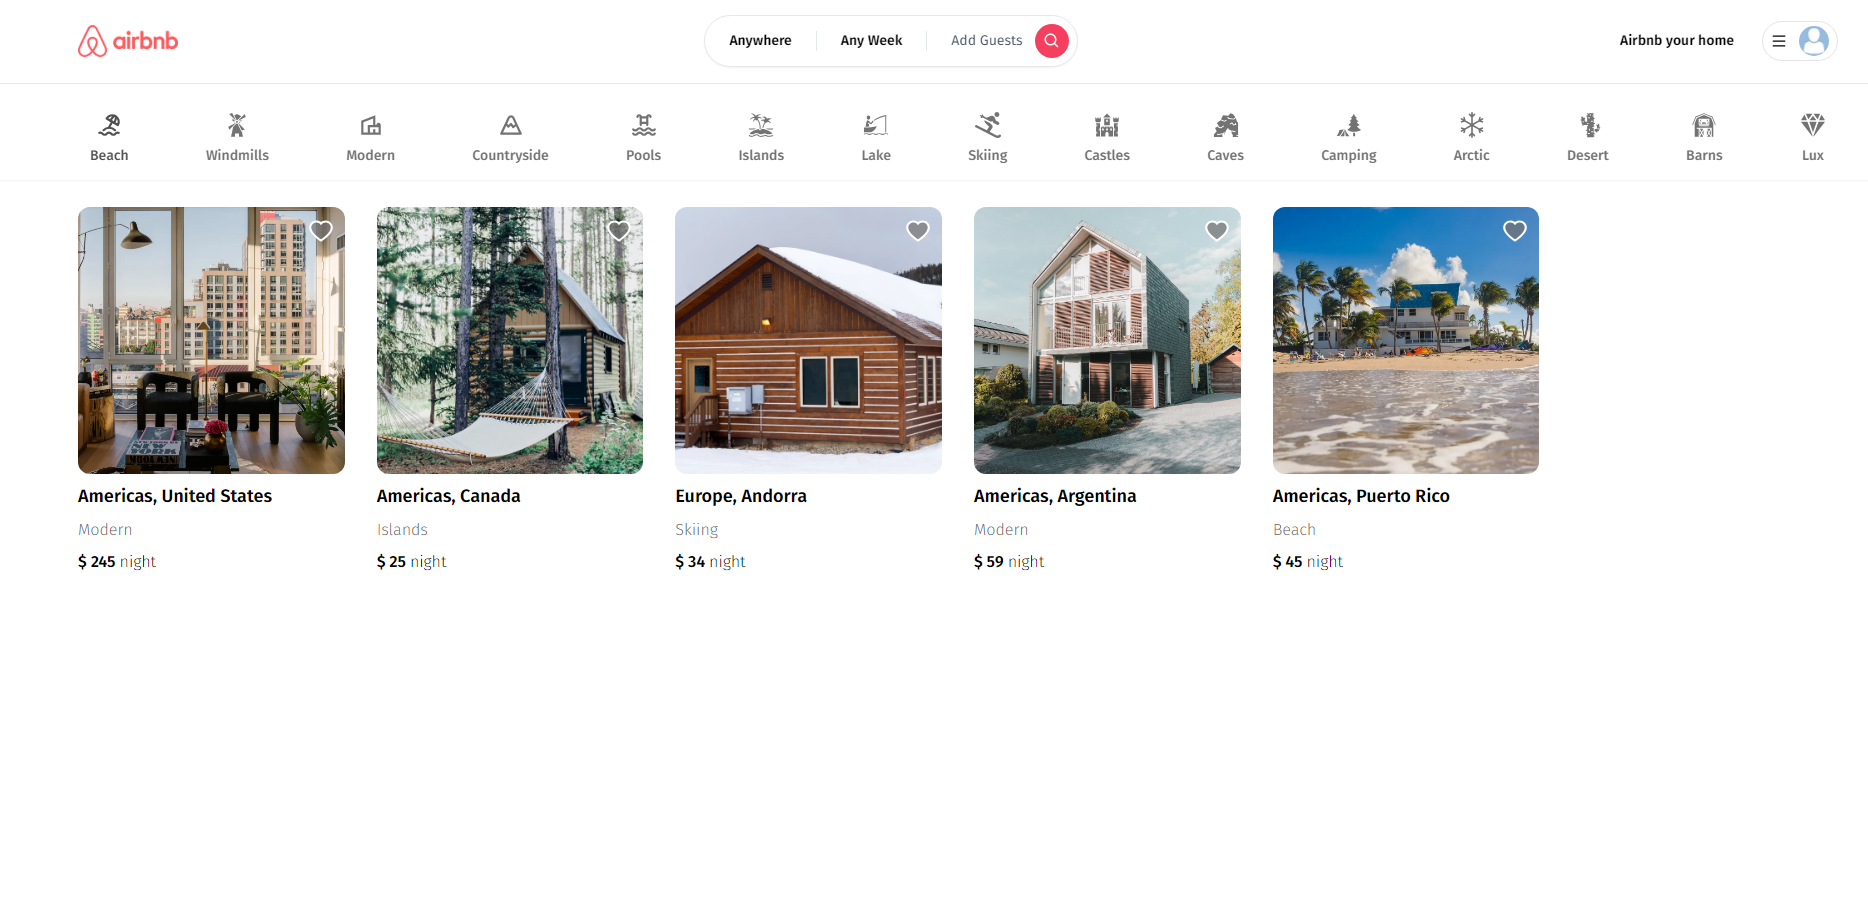Click the Europe, Andorra title

pyautogui.click(x=741, y=496)
